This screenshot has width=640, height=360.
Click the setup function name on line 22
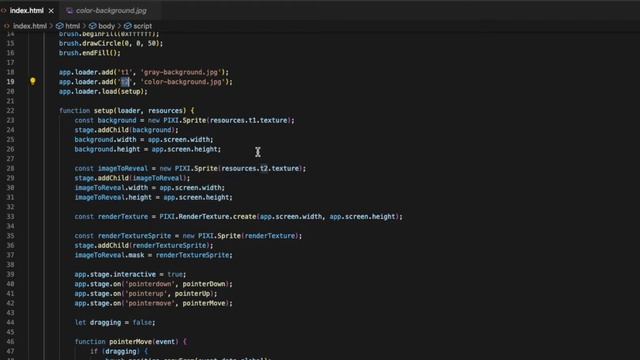[x=104, y=111]
